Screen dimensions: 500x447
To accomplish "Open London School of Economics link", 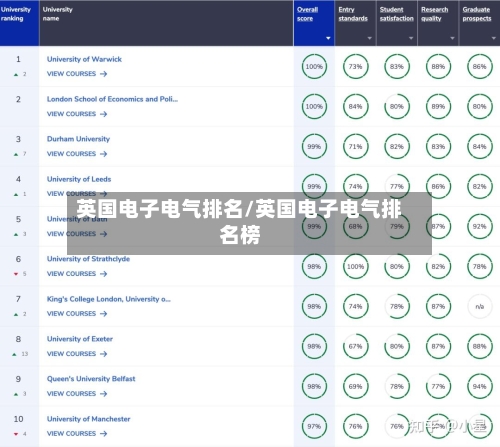I will [x=112, y=99].
